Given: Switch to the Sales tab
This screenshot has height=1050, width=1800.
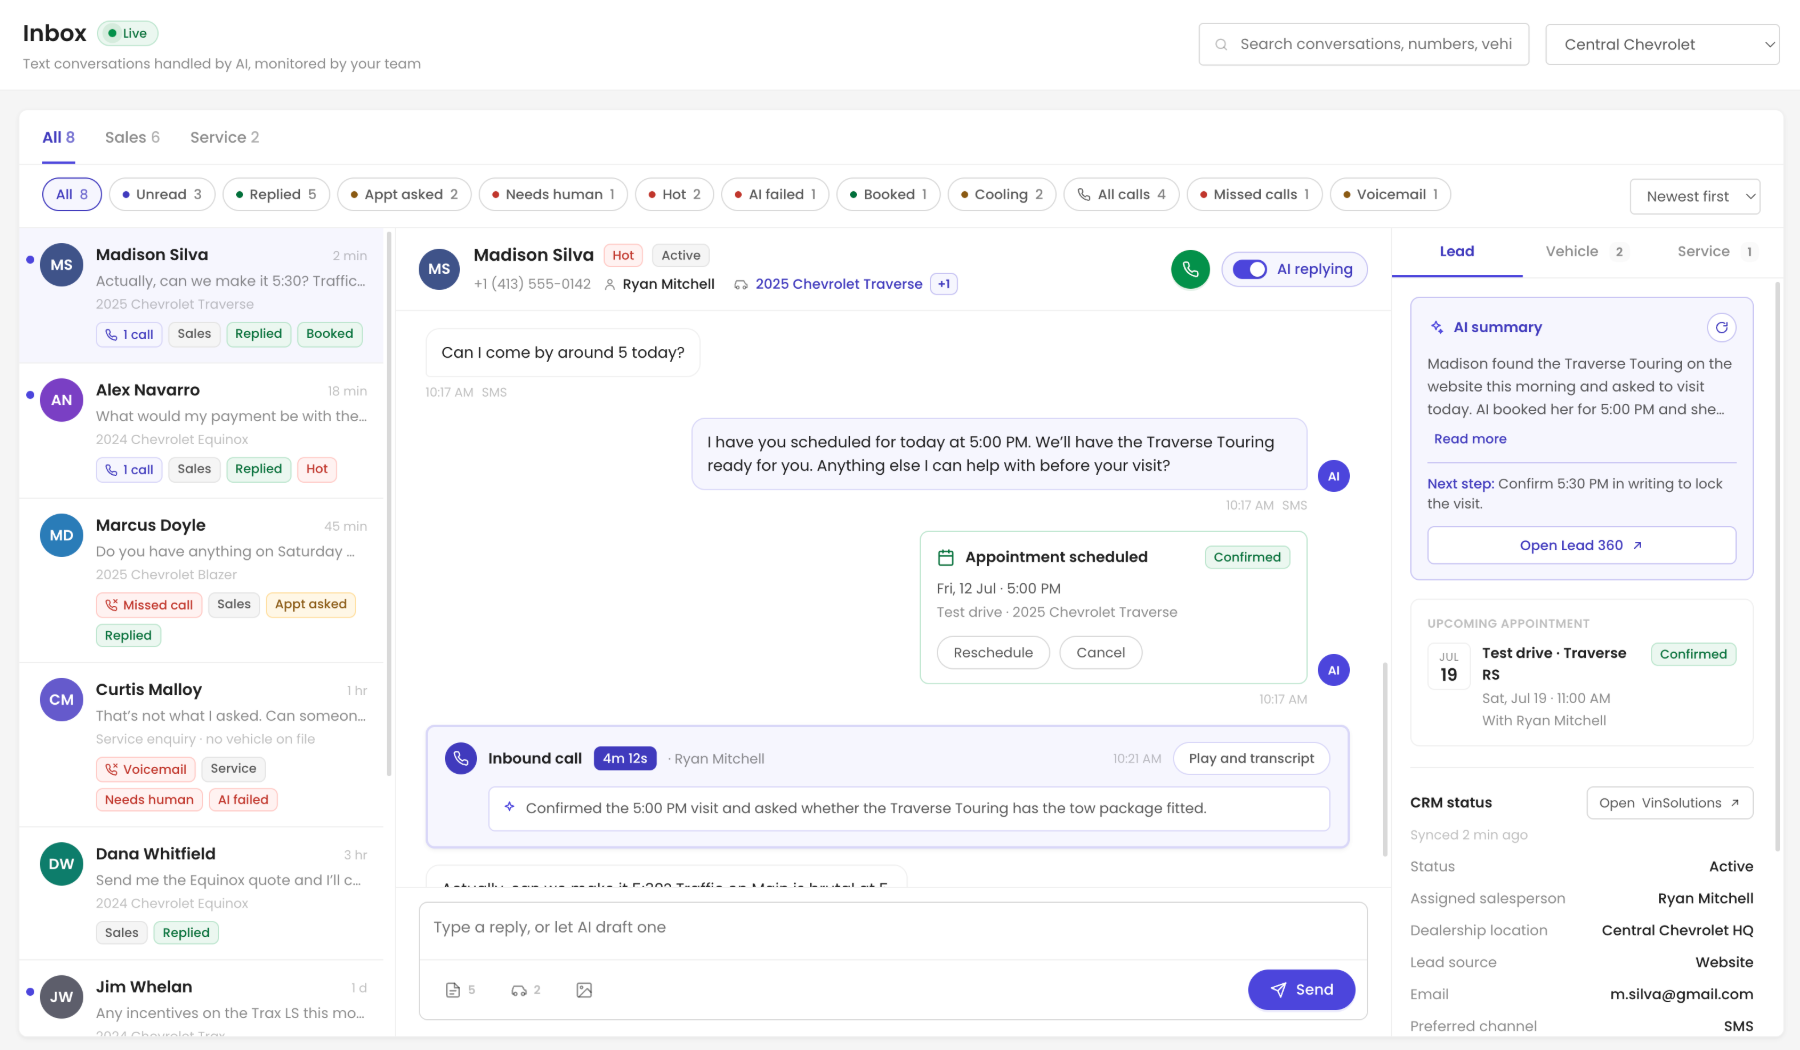Looking at the screenshot, I should 132,137.
